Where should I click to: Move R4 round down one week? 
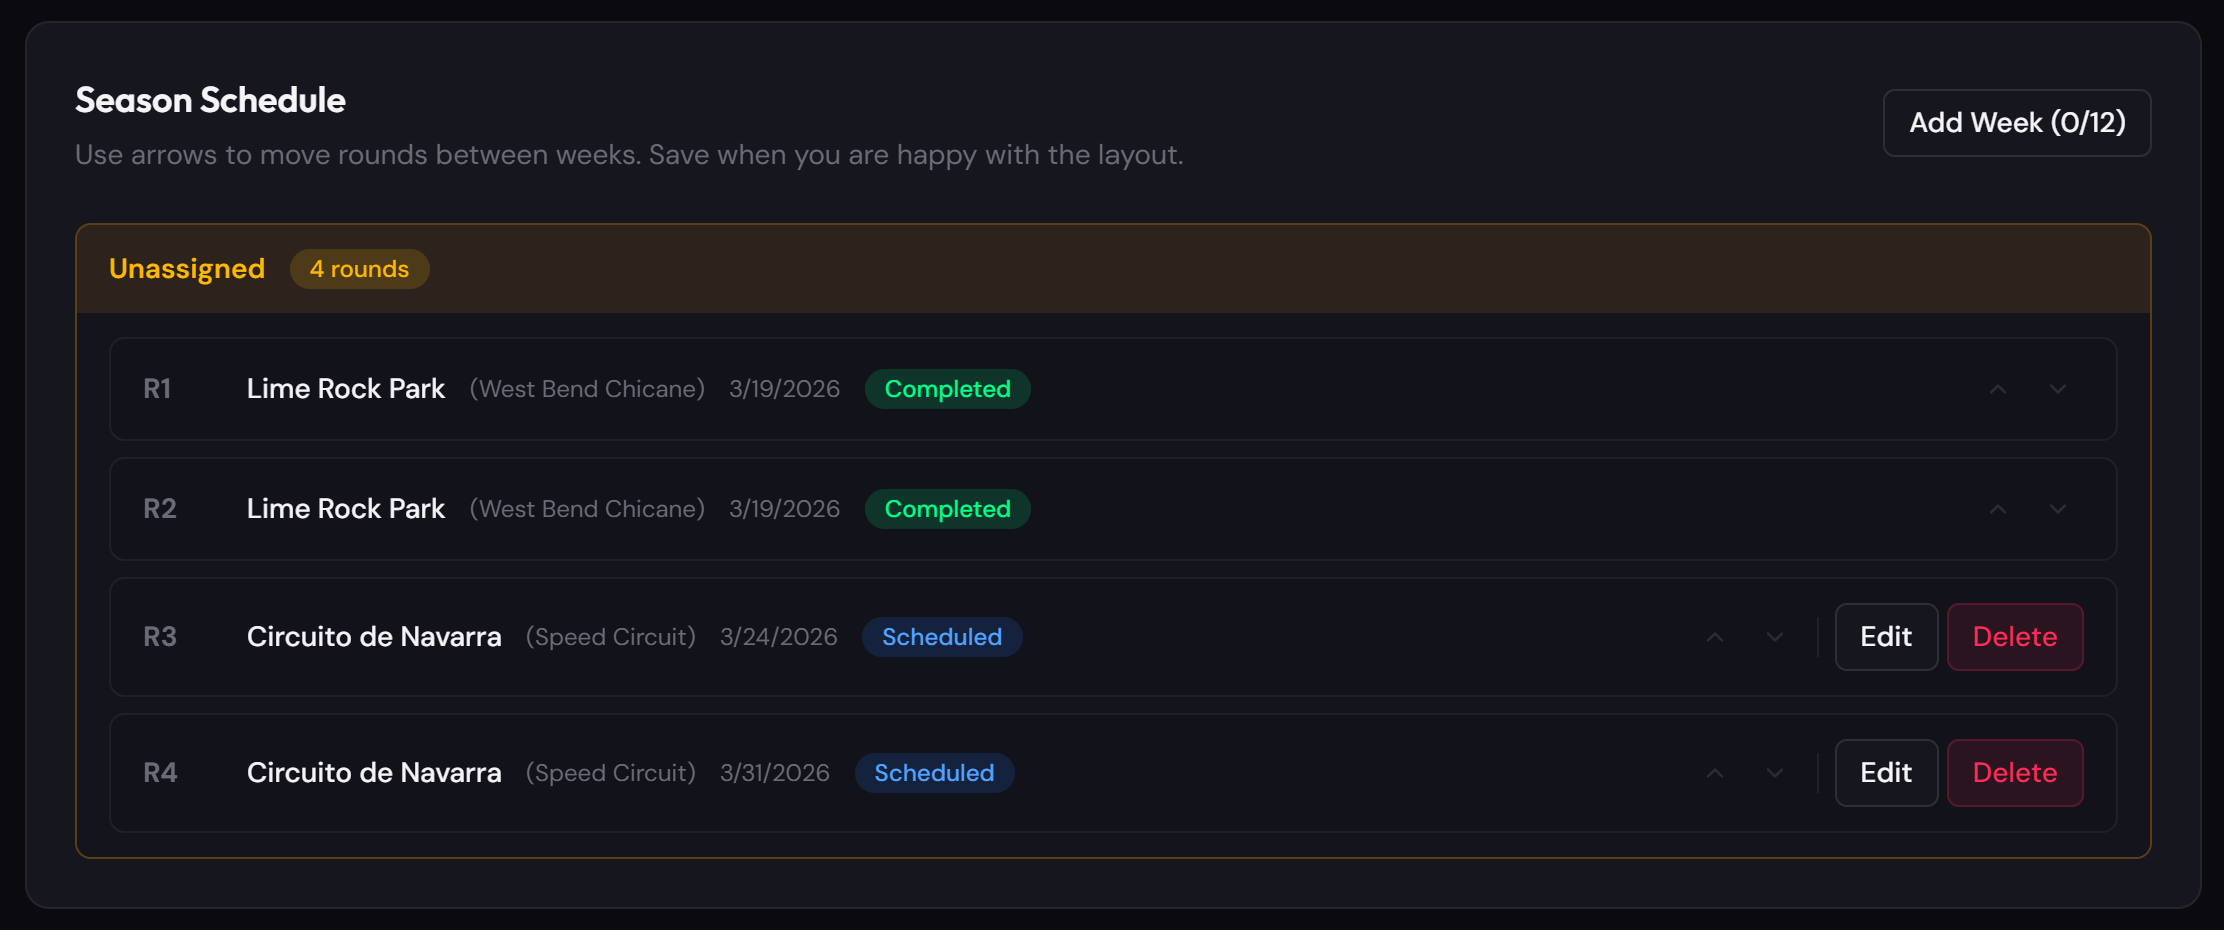[x=1774, y=773]
